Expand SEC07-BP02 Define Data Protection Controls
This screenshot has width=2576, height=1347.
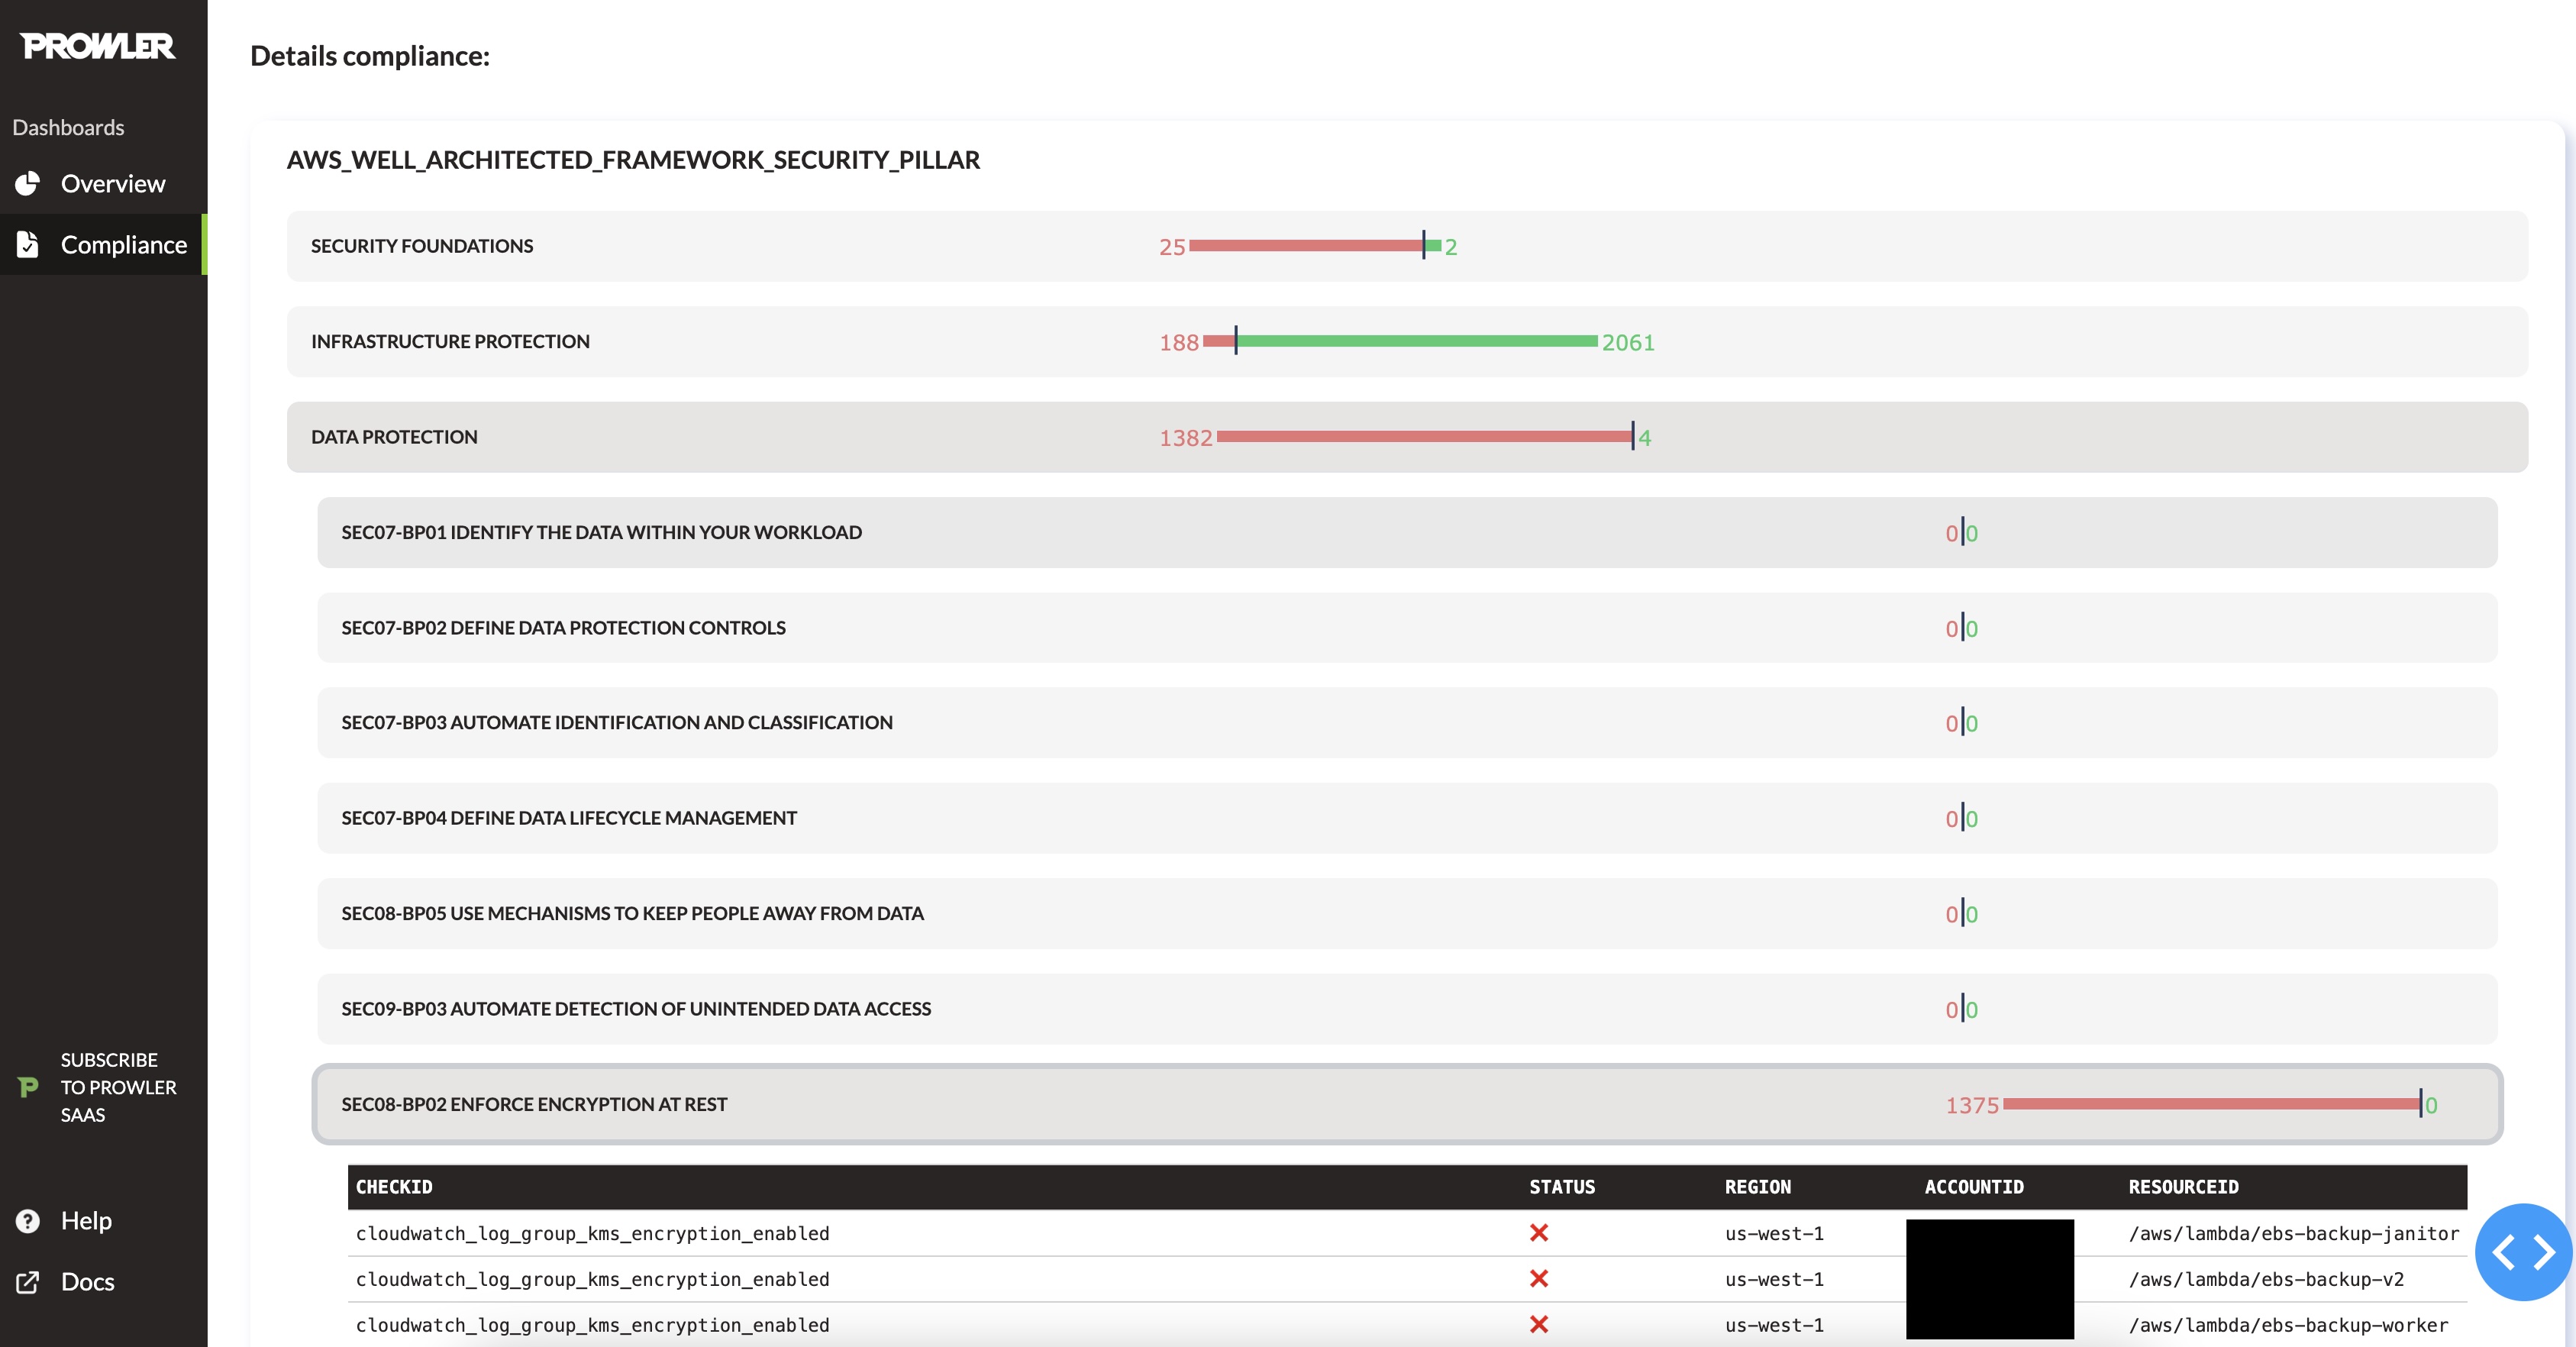point(1407,628)
